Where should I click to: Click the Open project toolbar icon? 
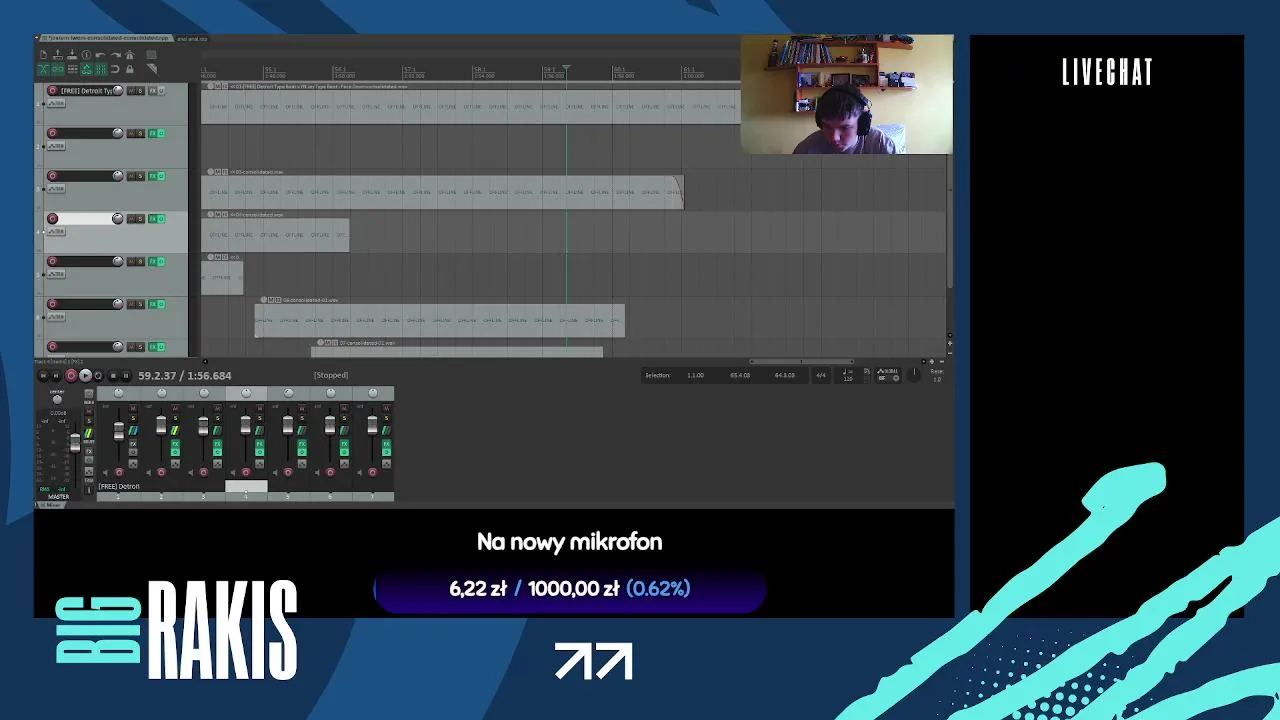tap(58, 55)
